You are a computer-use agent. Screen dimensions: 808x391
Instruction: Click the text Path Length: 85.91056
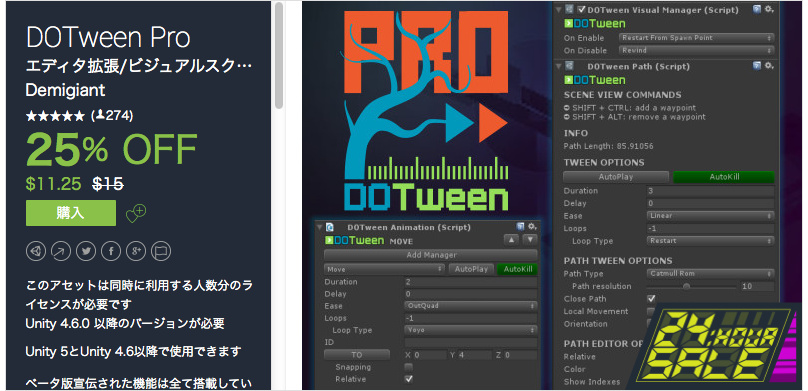(x=608, y=146)
